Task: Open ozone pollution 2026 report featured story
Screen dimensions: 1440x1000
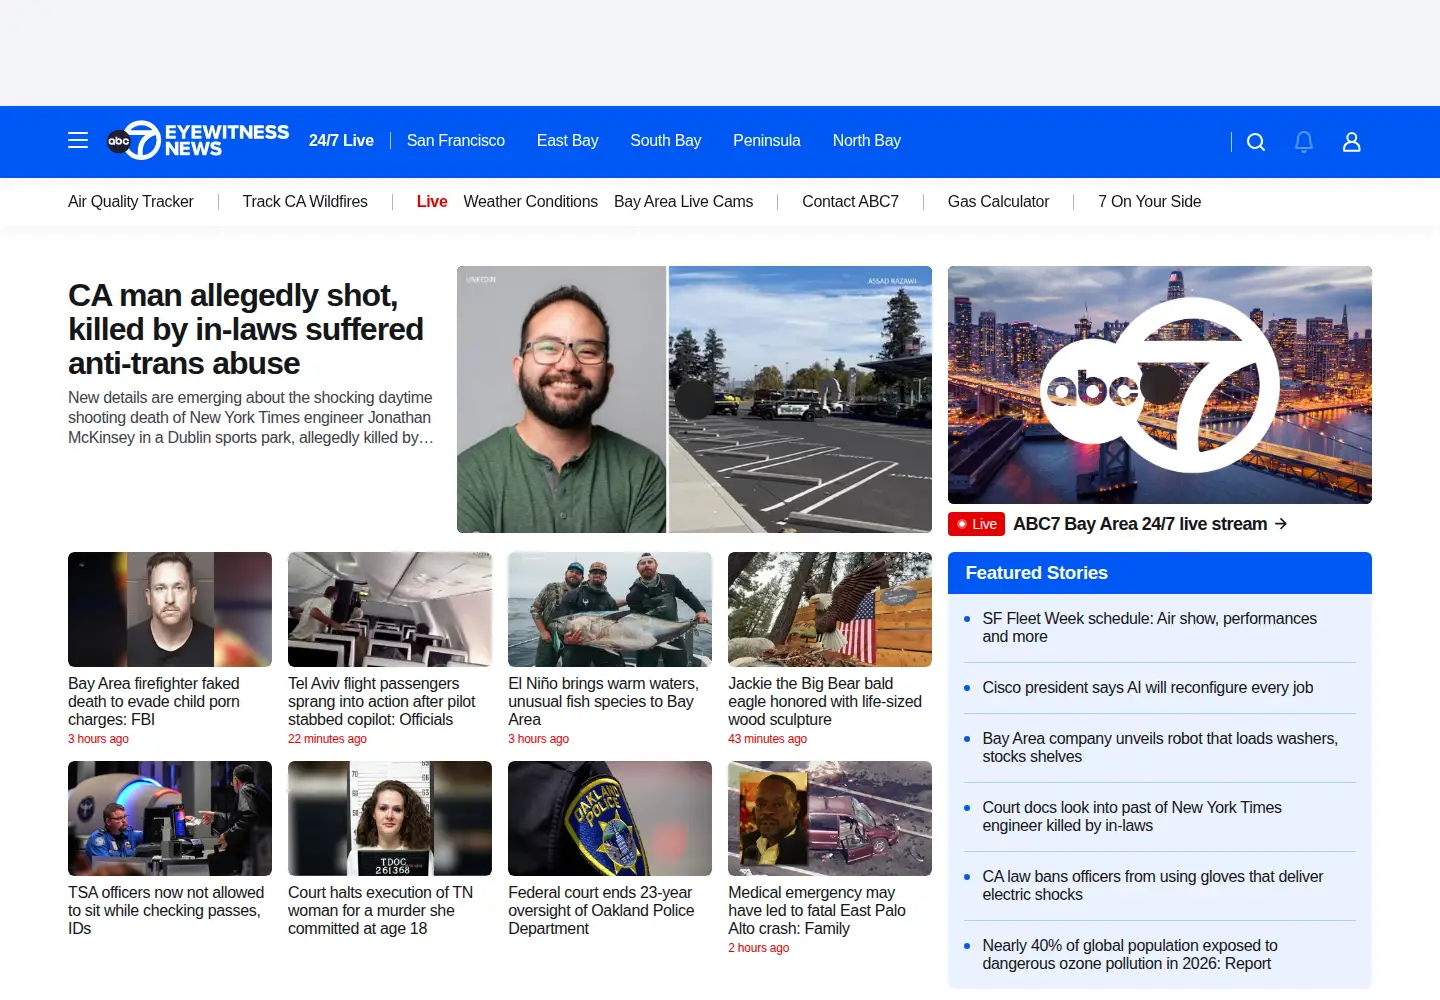Action: 1130,955
